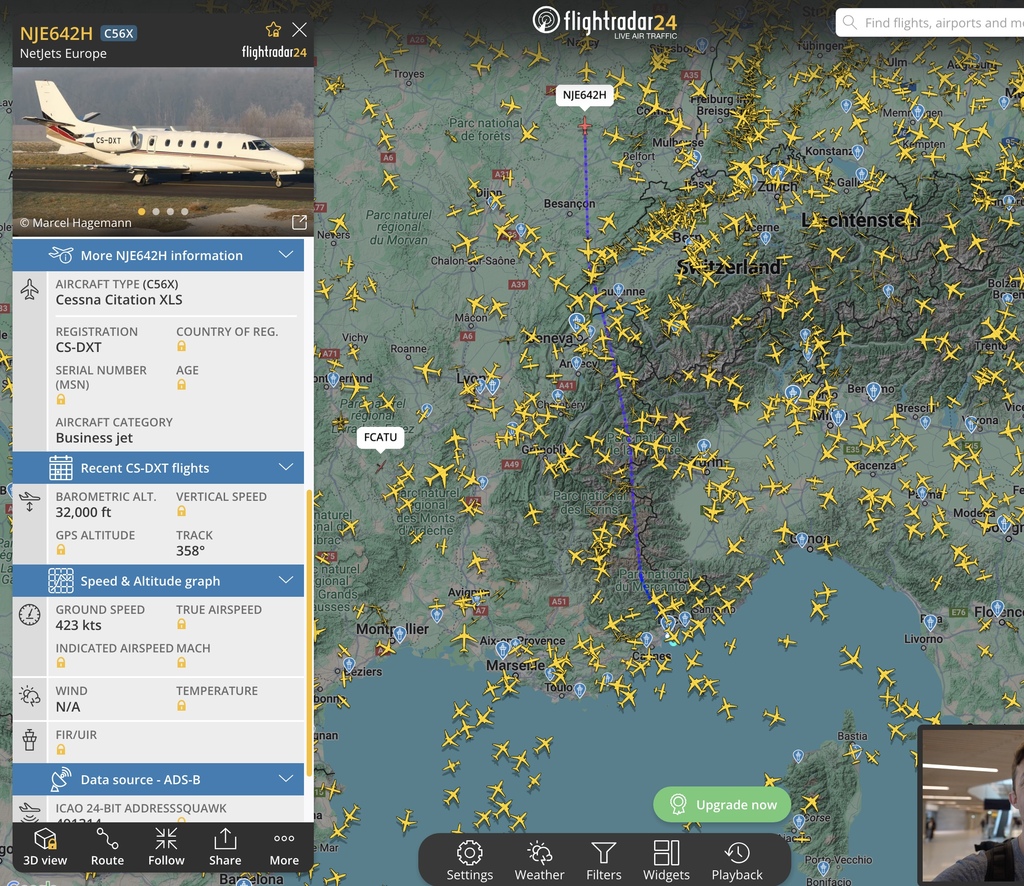Open the 3D view of the flight
The width and height of the screenshot is (1024, 886).
[45, 847]
